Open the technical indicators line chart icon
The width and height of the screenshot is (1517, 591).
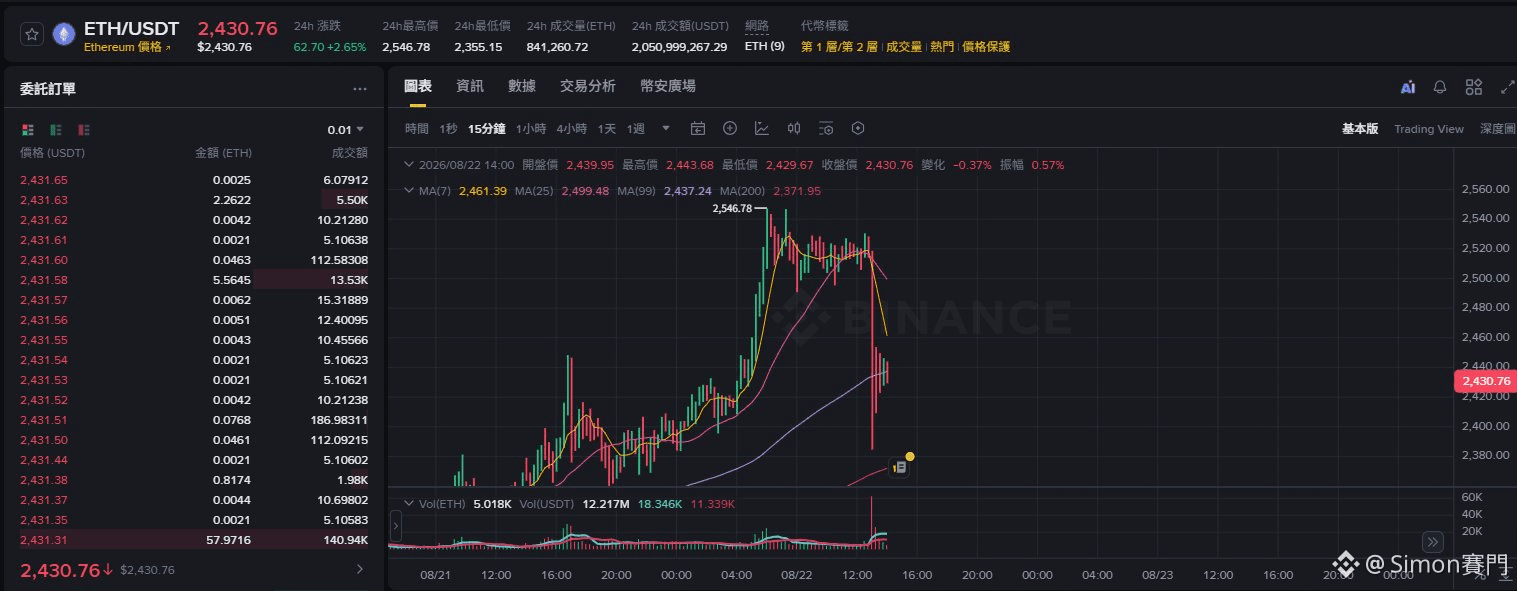762,128
